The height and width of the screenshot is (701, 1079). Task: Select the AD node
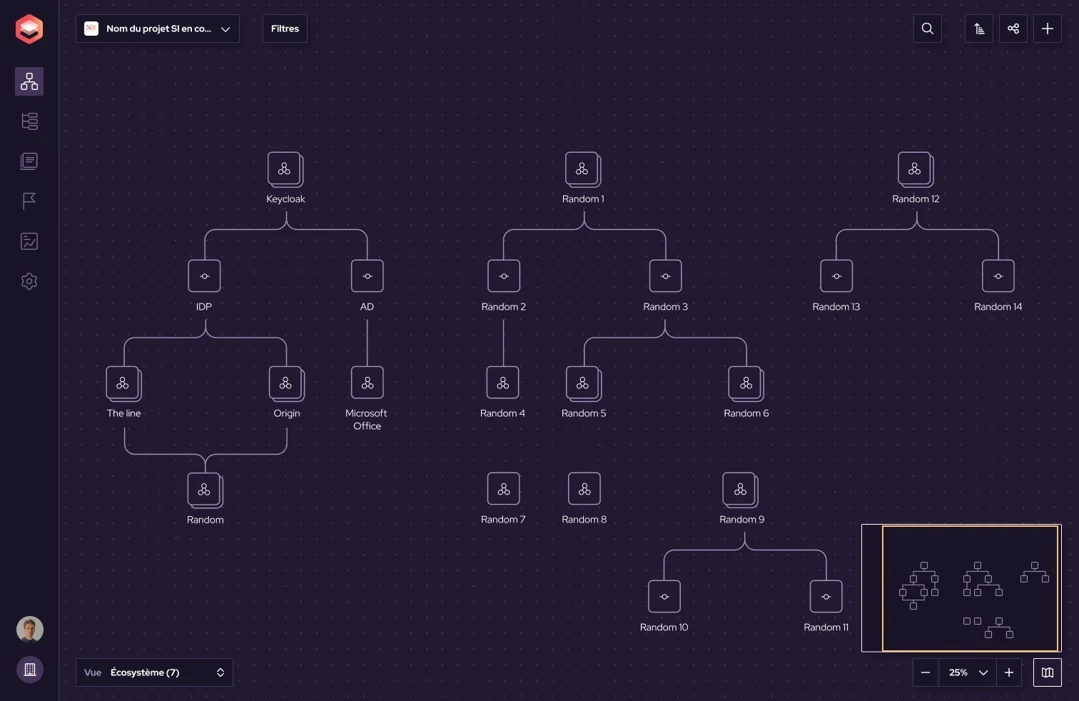(x=367, y=276)
